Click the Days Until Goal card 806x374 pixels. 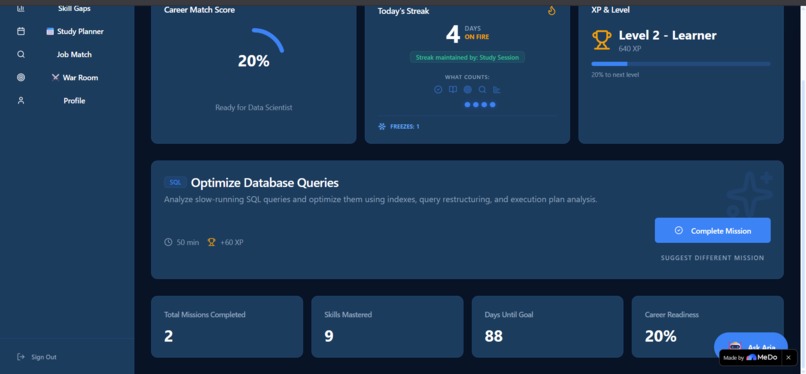[x=547, y=326]
